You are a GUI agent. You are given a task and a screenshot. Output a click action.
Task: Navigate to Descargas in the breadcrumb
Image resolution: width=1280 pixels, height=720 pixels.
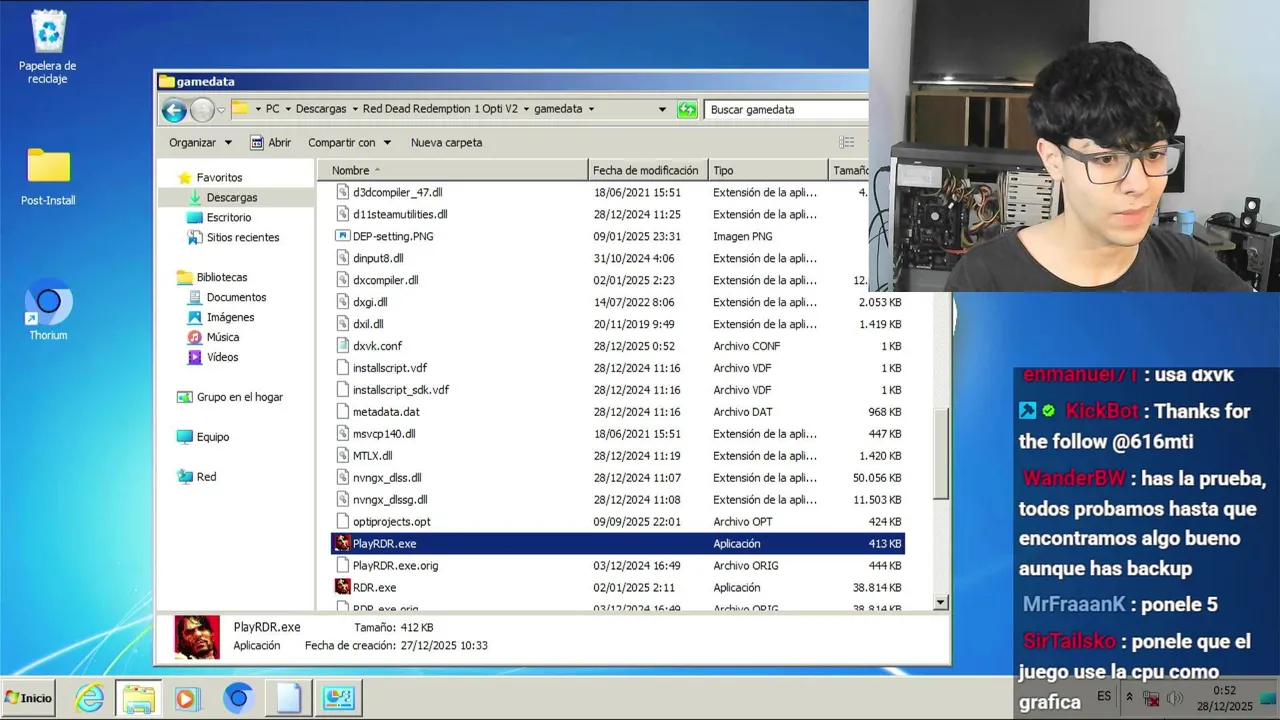(321, 109)
